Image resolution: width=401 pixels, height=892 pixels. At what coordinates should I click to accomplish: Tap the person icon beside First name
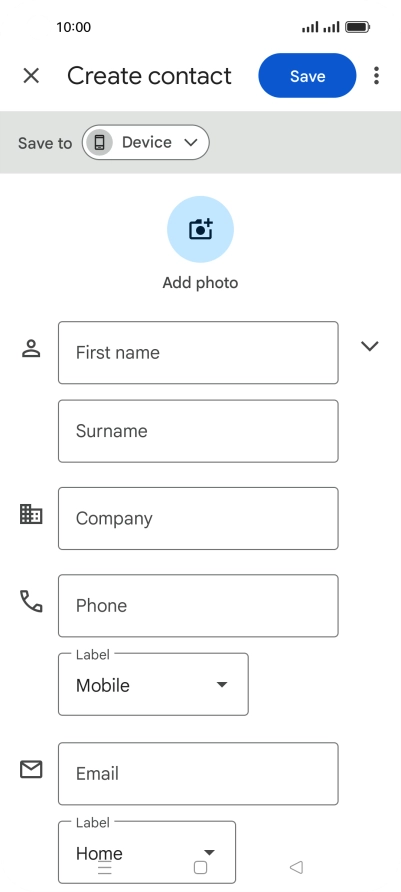tap(31, 348)
